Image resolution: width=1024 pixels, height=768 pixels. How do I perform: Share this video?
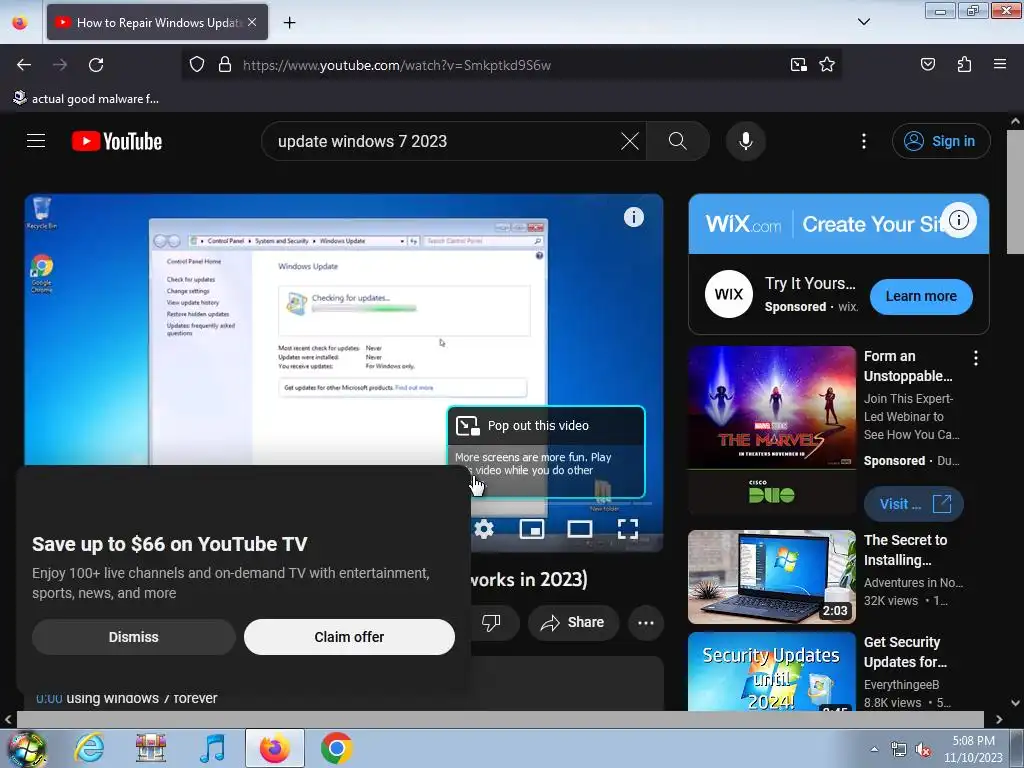[573, 622]
